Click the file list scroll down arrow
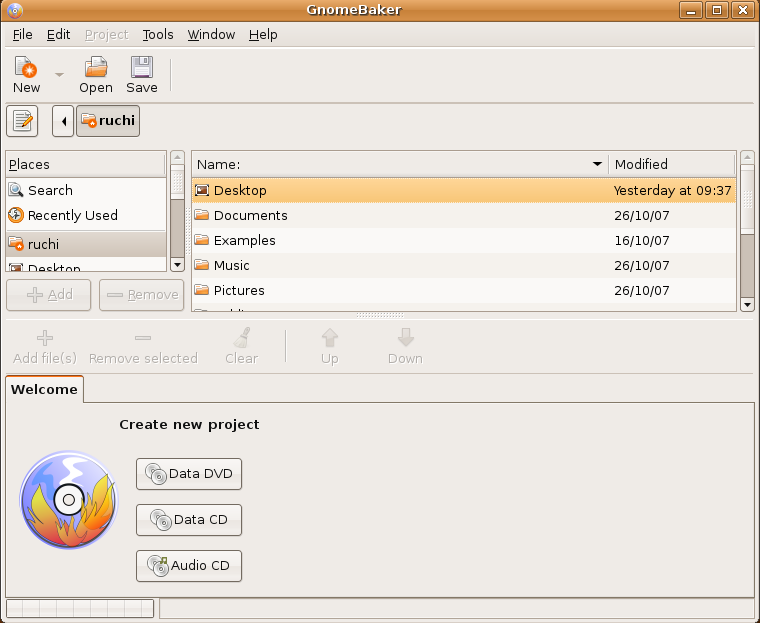The image size is (760, 623). (x=747, y=305)
